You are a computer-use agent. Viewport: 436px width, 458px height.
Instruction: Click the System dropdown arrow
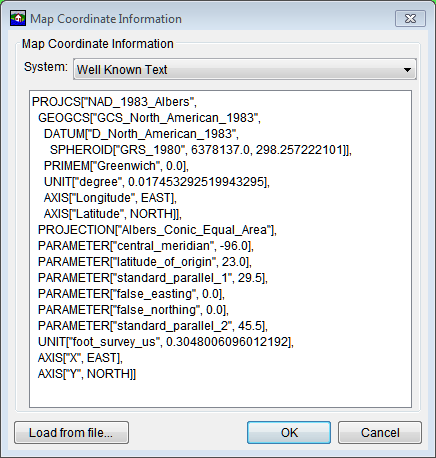(x=407, y=70)
